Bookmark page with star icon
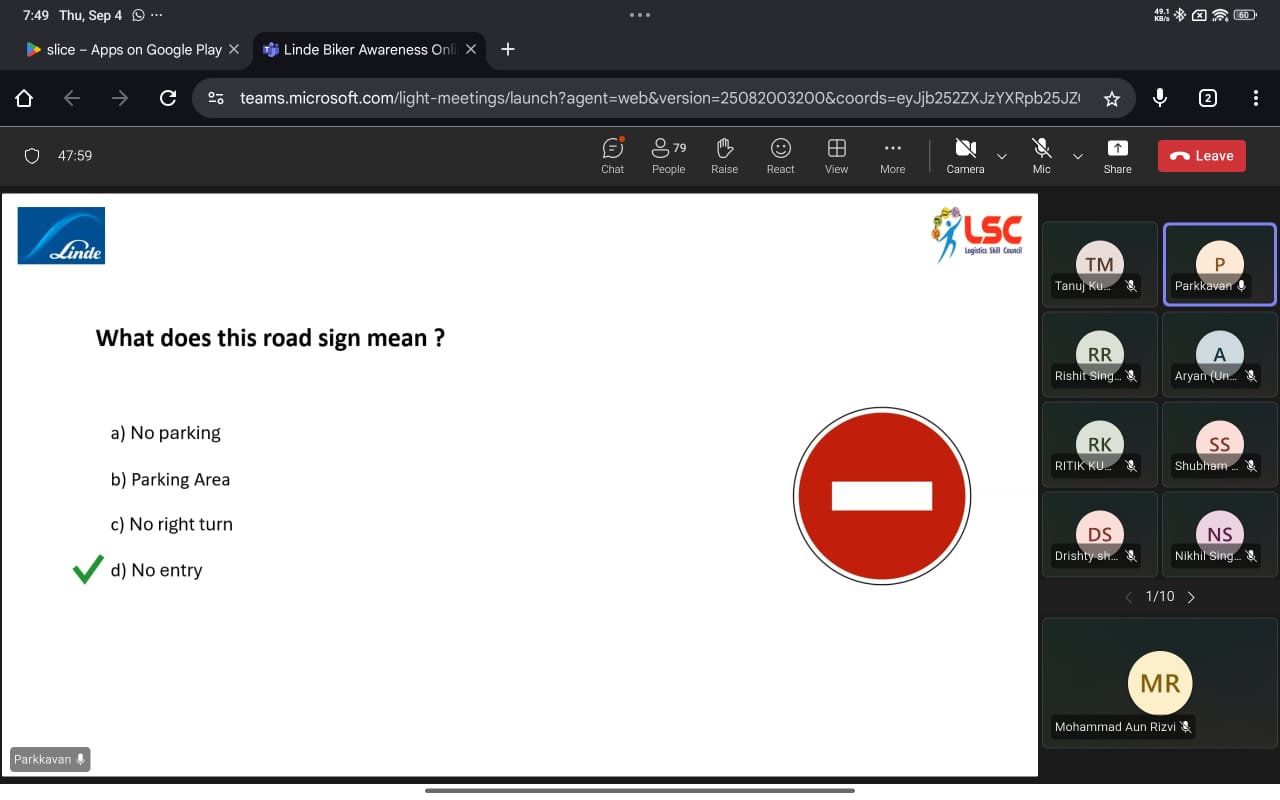This screenshot has height=800, width=1280. (x=1111, y=98)
